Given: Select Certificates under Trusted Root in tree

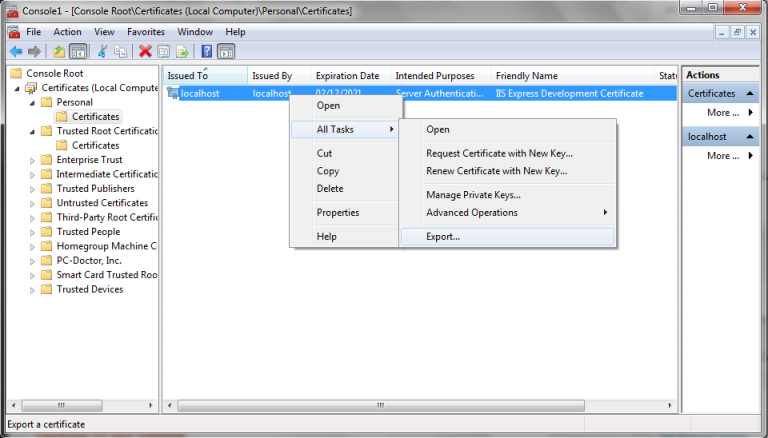Looking at the screenshot, I should (96, 146).
